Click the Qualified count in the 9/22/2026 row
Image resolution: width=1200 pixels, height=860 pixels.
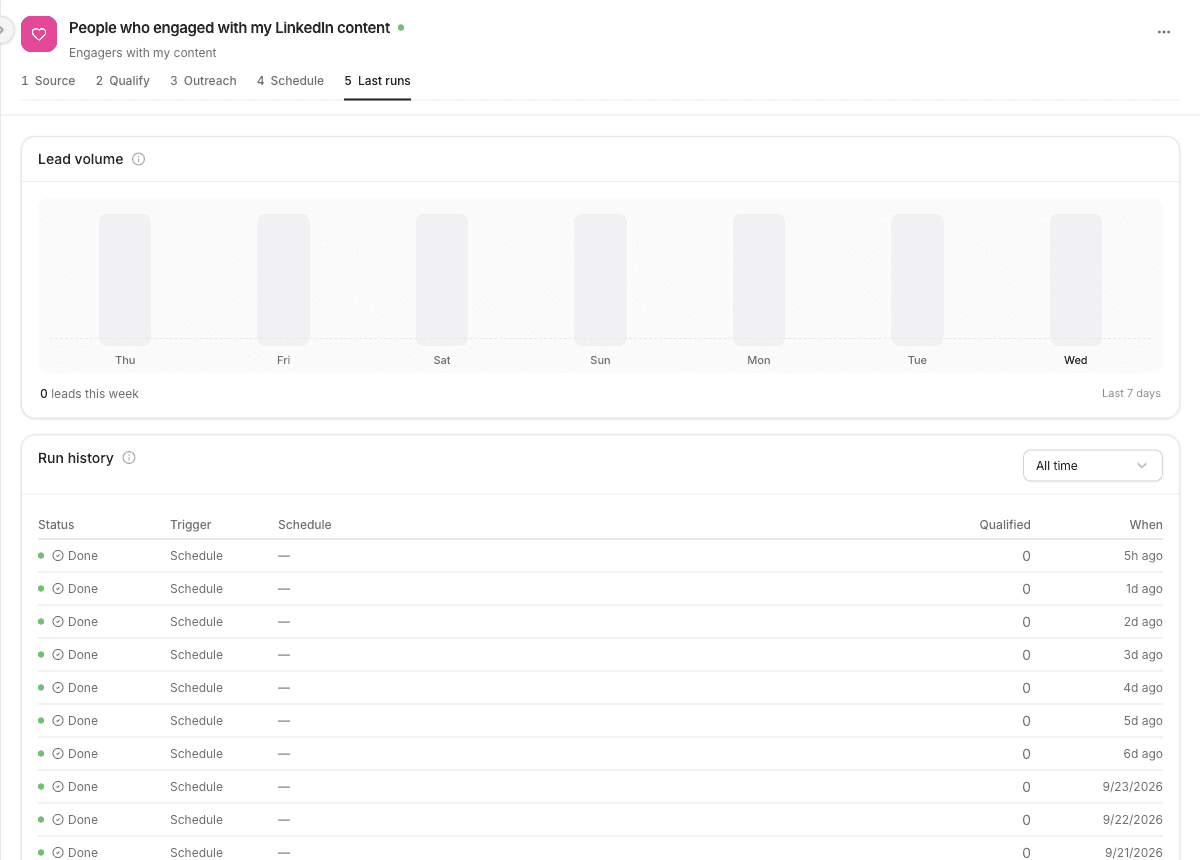pyautogui.click(x=1026, y=820)
